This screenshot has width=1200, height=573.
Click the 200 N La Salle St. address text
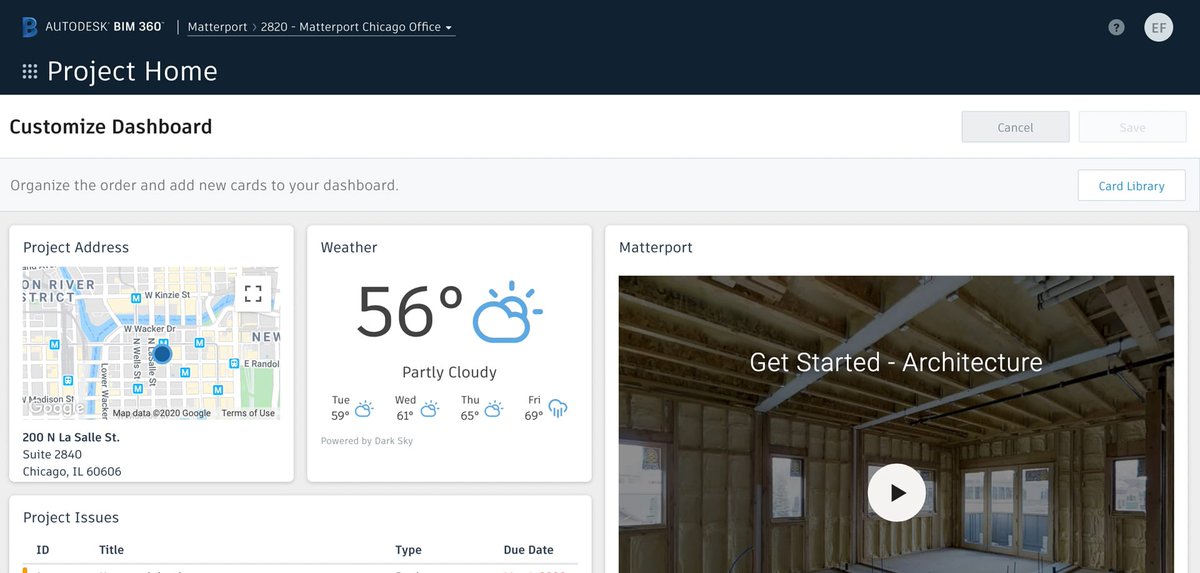pos(71,438)
